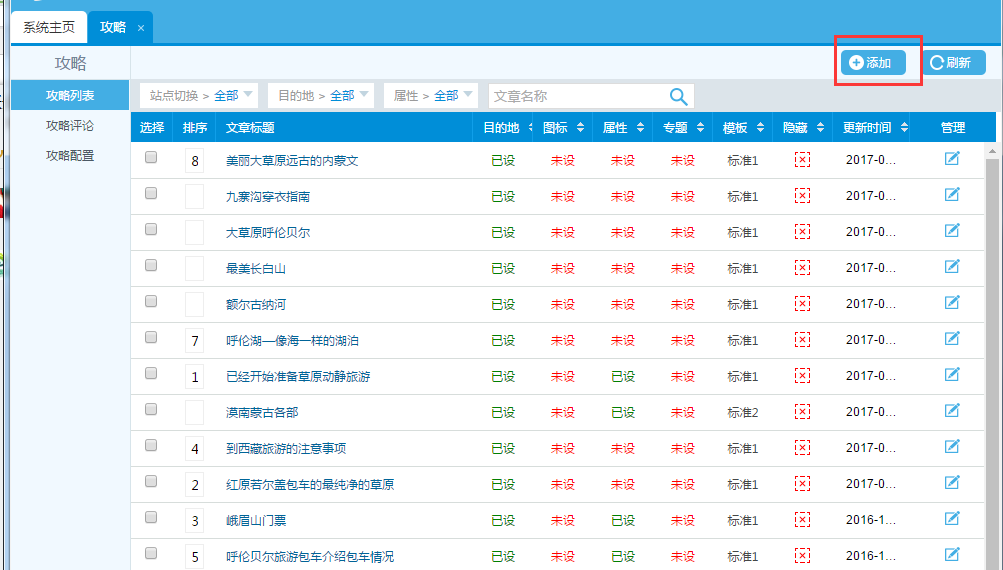Edit the 美丽大草原远古的内蒙文 article
Image resolution: width=1003 pixels, height=570 pixels.
click(952, 158)
